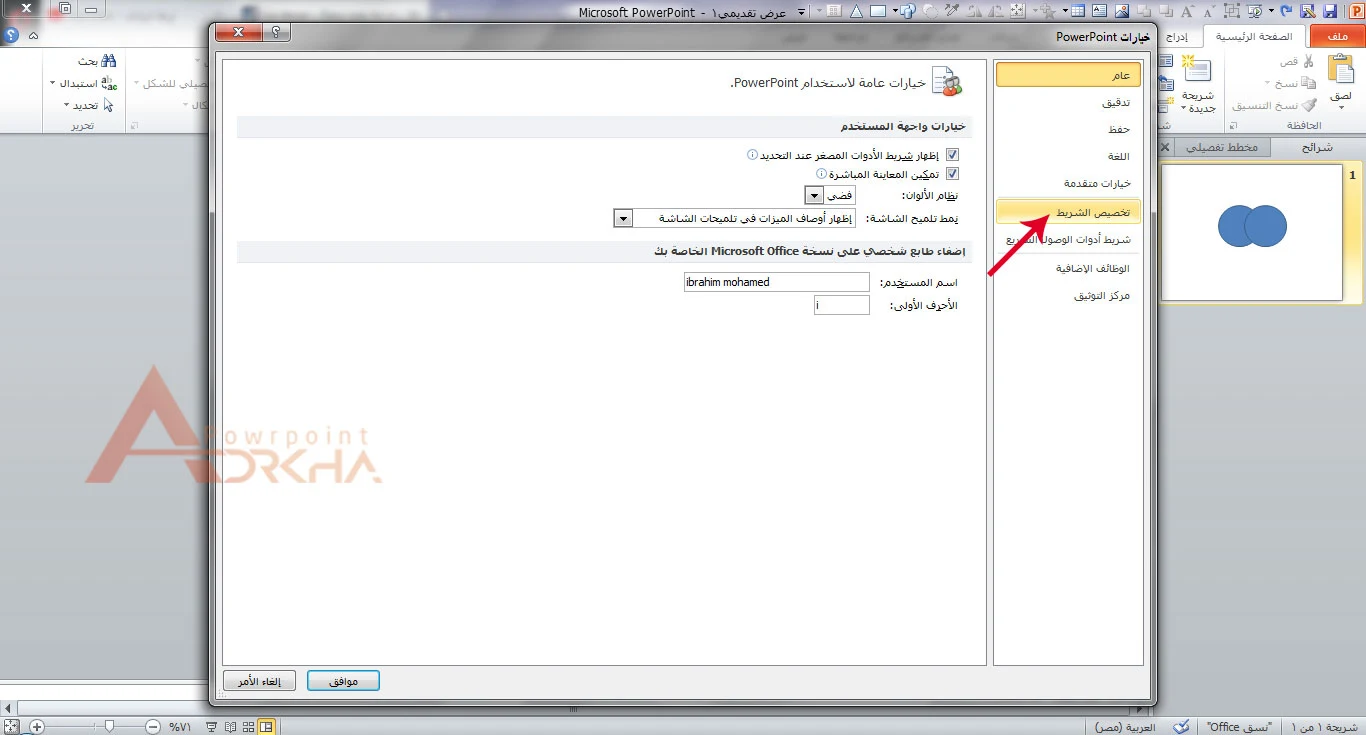Select the General category in options list
Image resolution: width=1366 pixels, height=735 pixels.
tap(1068, 75)
